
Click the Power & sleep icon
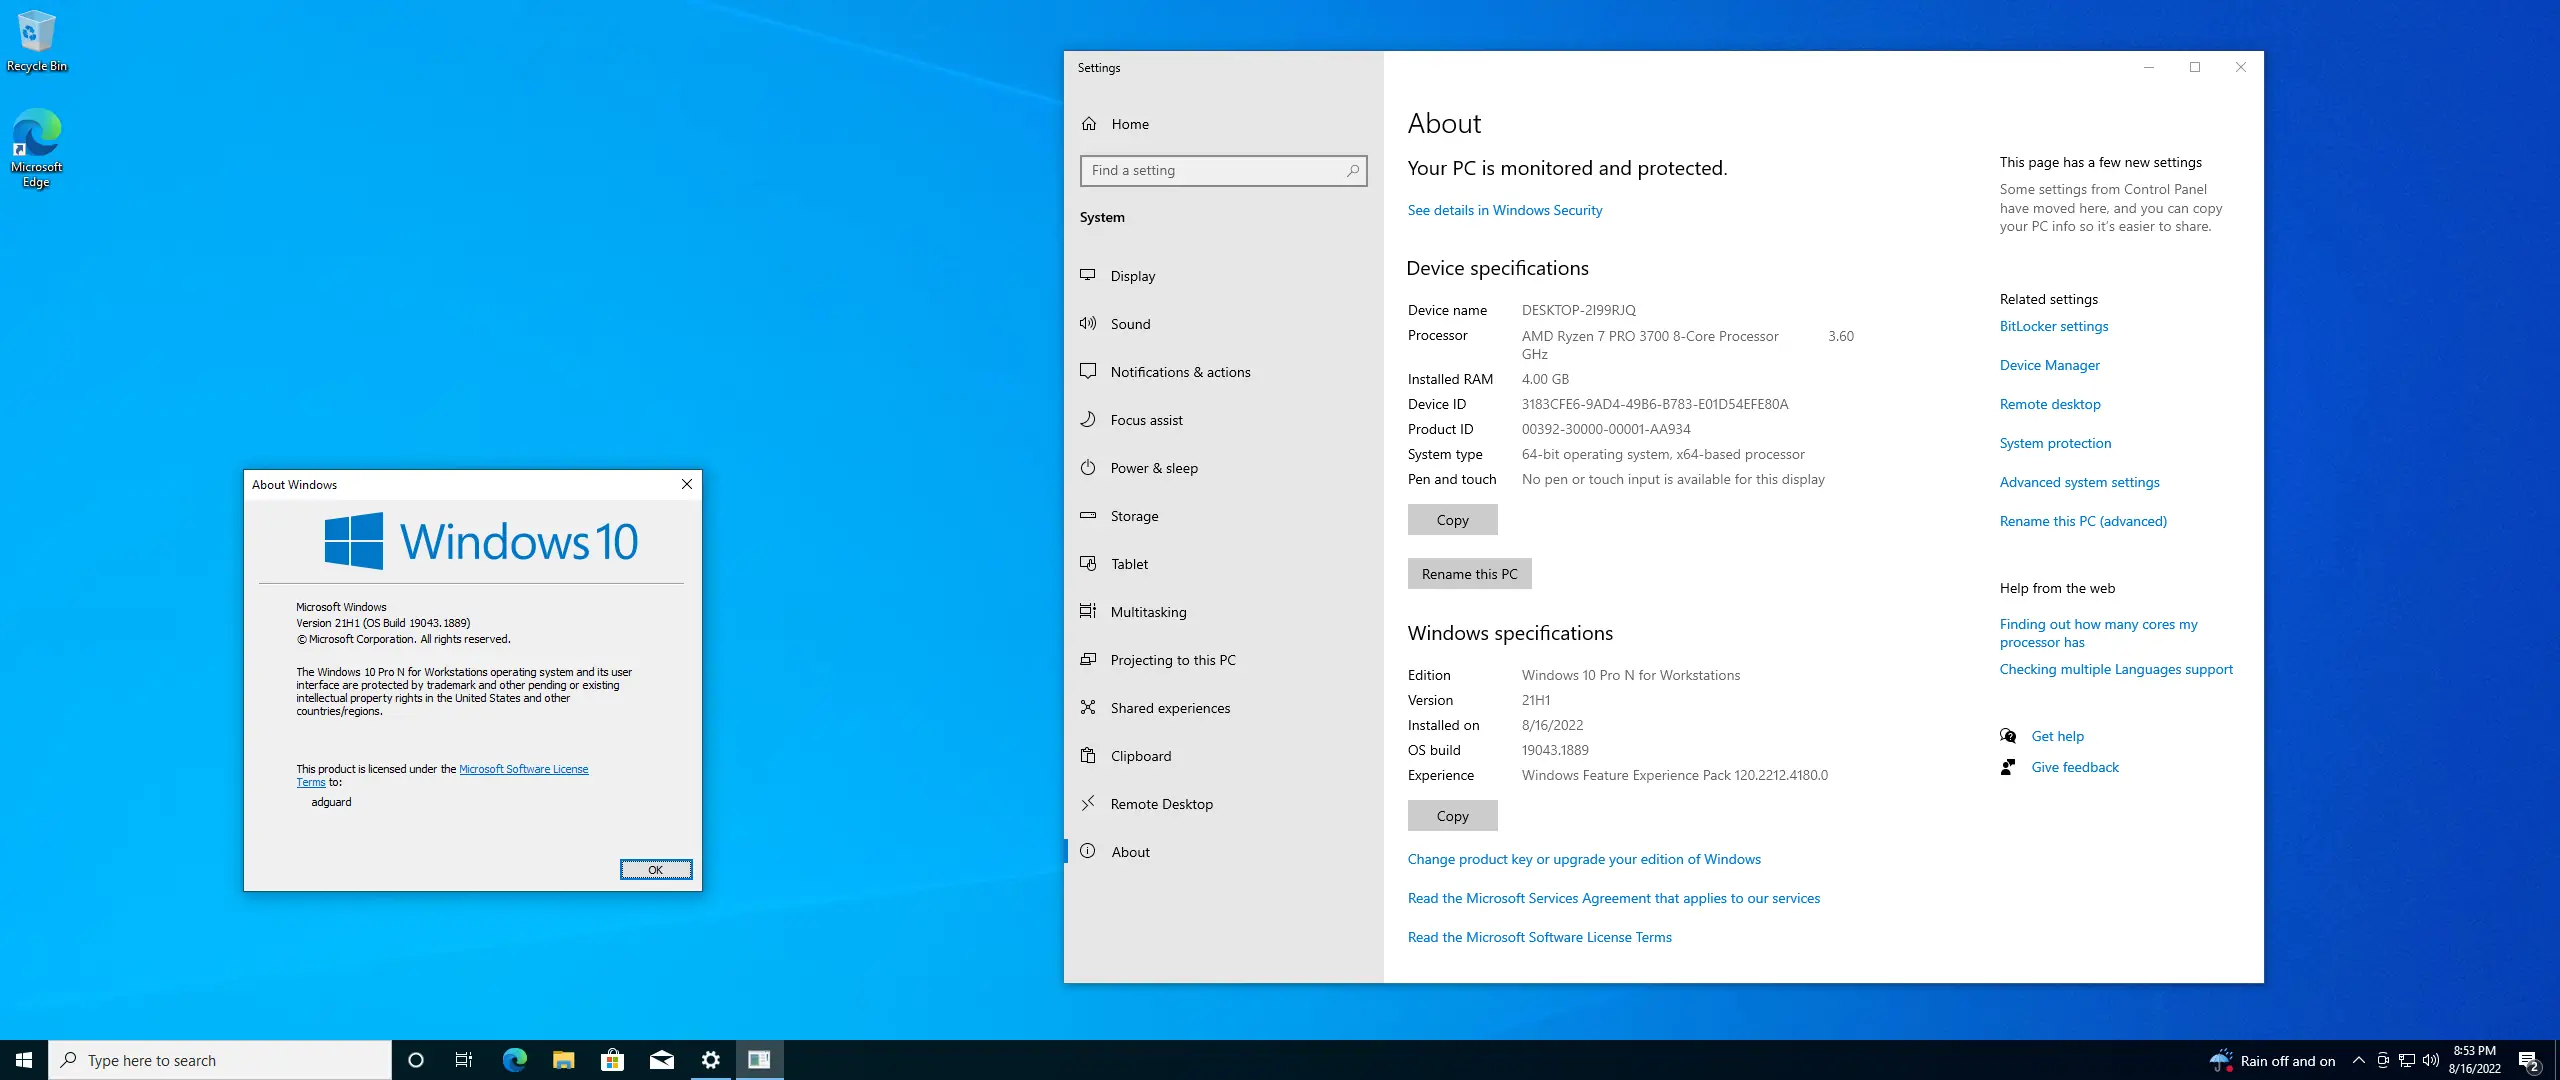click(x=1088, y=467)
